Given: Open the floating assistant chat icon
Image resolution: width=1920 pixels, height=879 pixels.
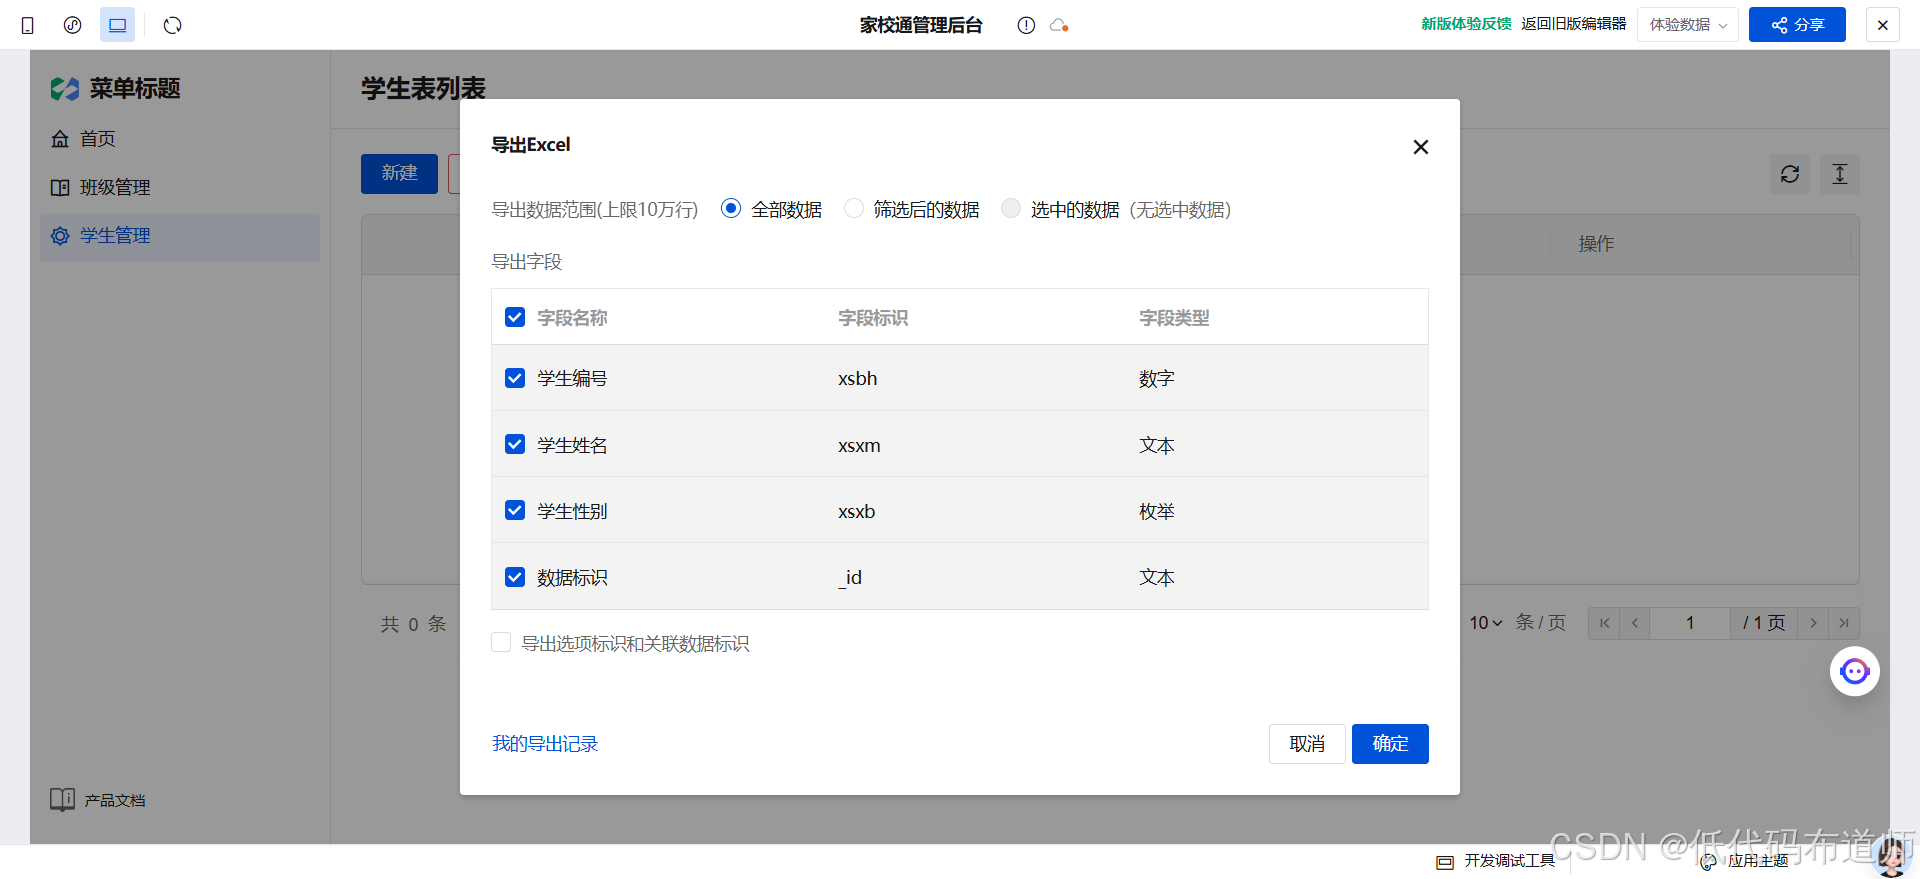Looking at the screenshot, I should point(1855,671).
